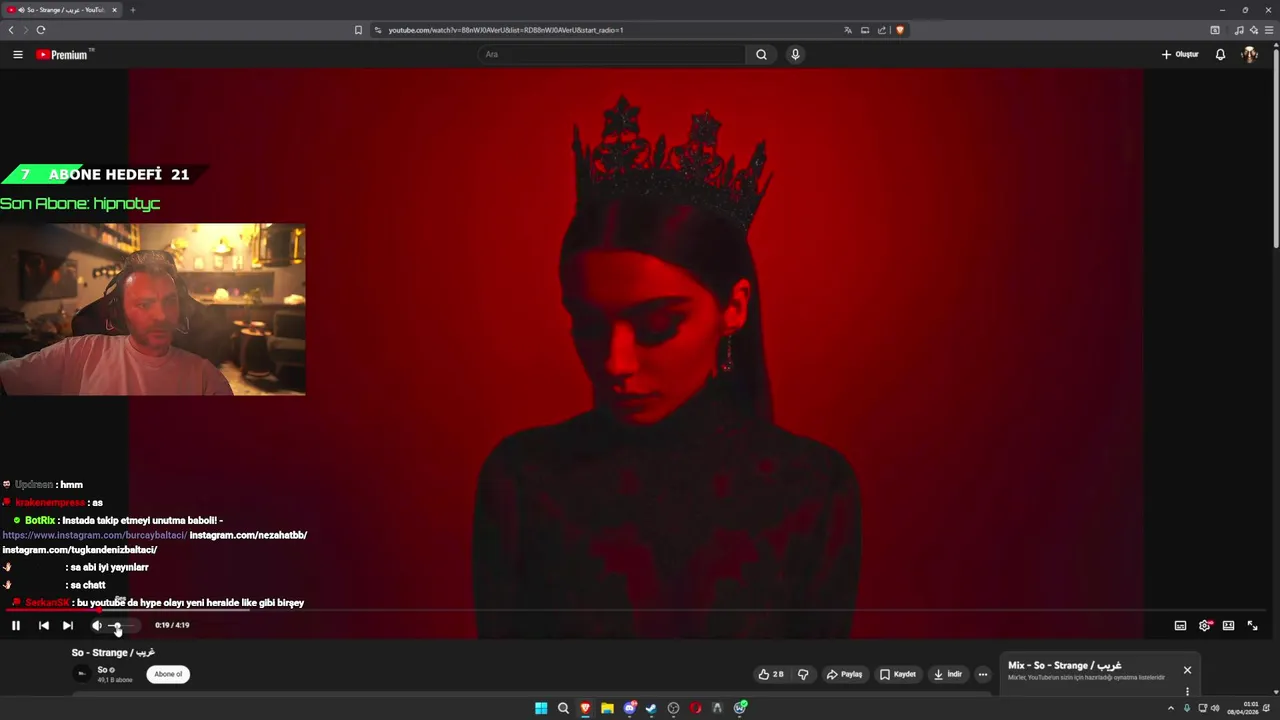
Task: Open the player settings gear
Action: (1205, 626)
